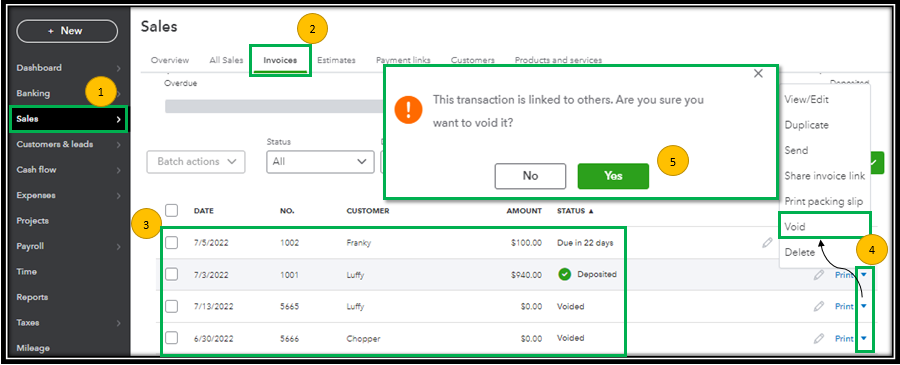900x365 pixels.
Task: Open action dropdown arrow for invoice 1001
Action: (x=863, y=275)
